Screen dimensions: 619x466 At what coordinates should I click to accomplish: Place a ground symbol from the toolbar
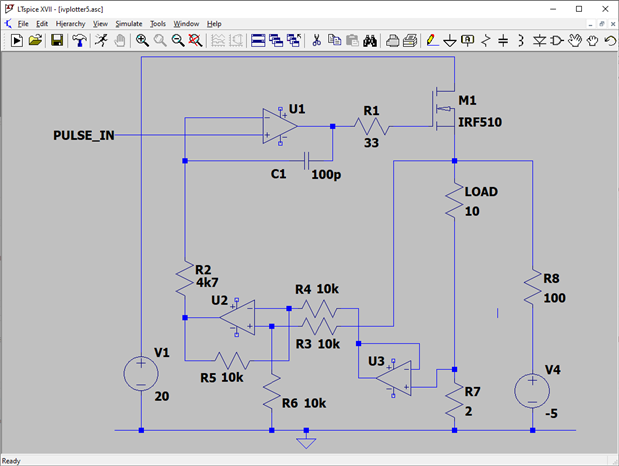[450, 41]
